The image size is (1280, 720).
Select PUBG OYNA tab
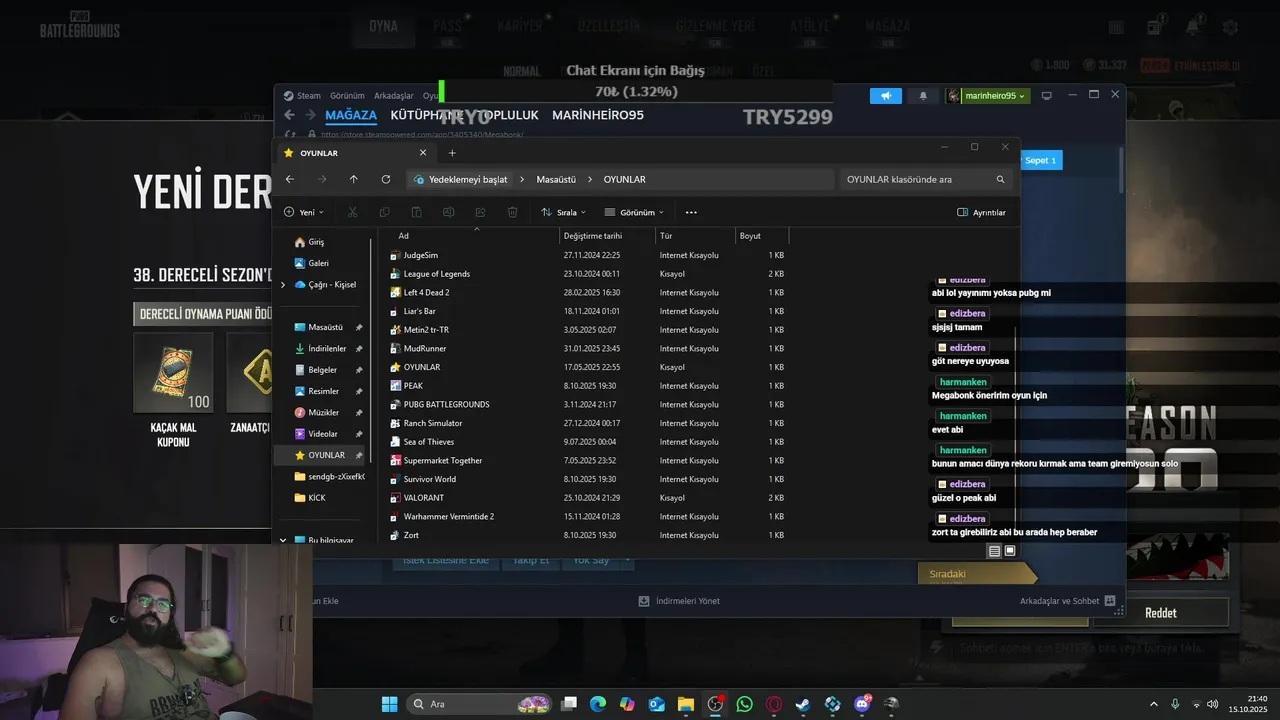(x=383, y=27)
